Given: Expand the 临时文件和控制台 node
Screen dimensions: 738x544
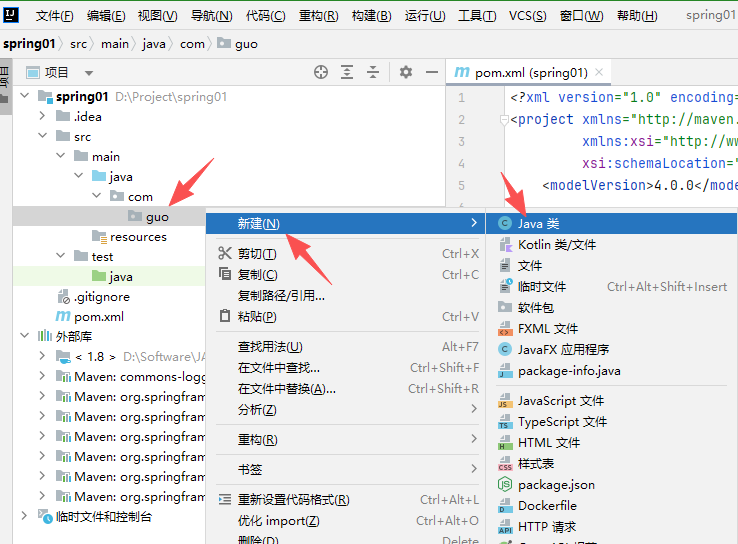Looking at the screenshot, I should pyautogui.click(x=24, y=517).
